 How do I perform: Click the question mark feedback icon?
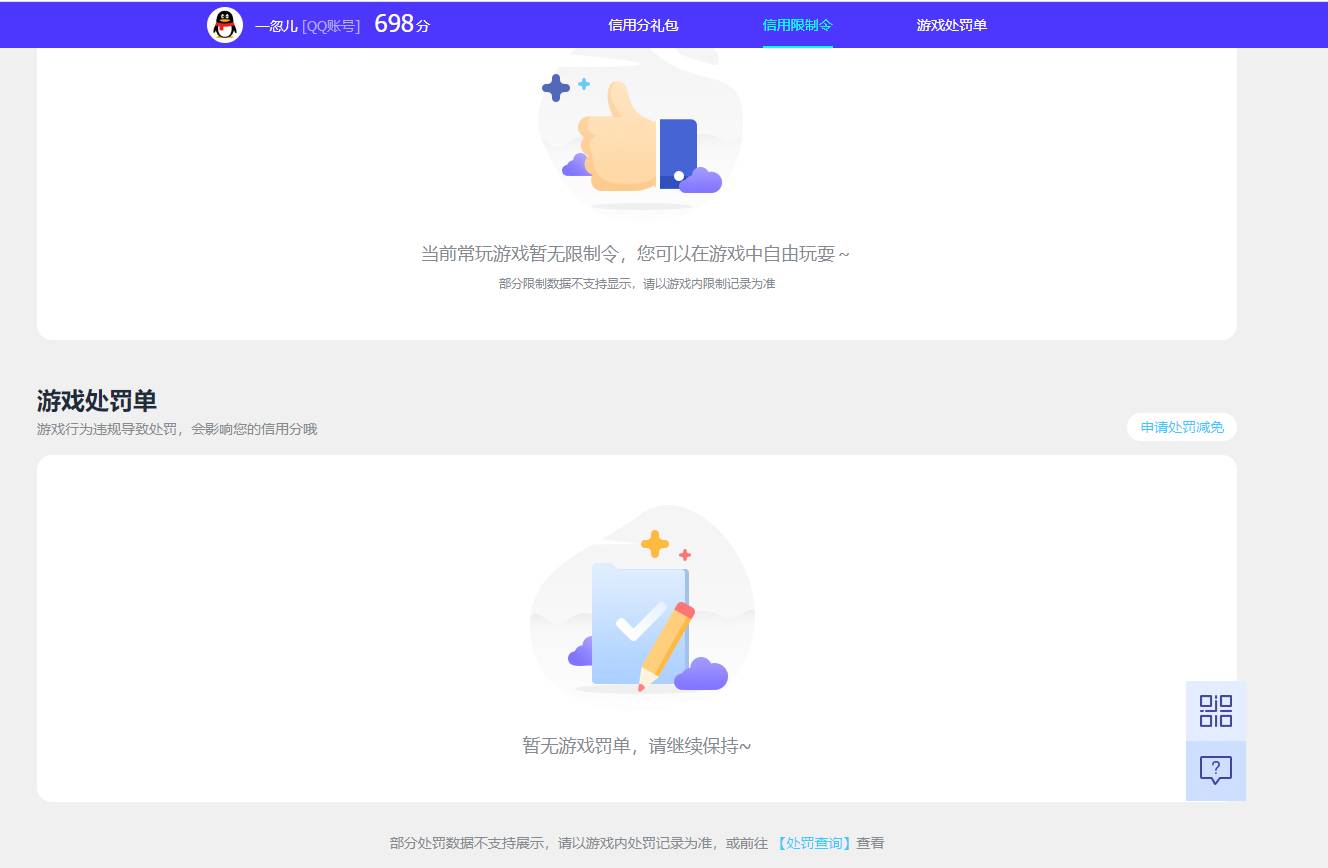coord(1215,770)
